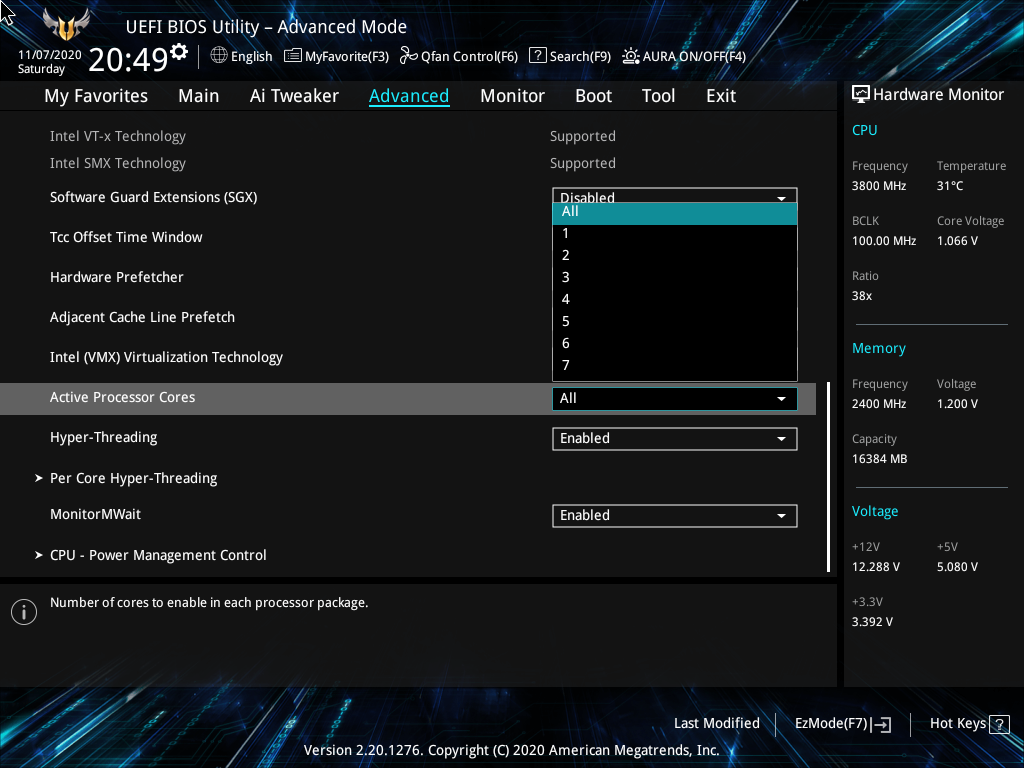
Task: Open the Active Processor Cores dropdown
Action: coord(675,399)
